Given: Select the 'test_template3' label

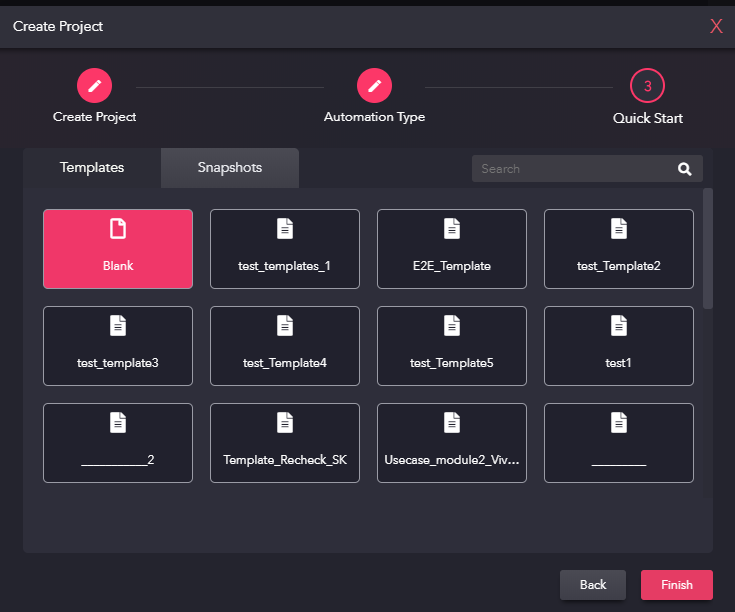Looking at the screenshot, I should (118, 363).
